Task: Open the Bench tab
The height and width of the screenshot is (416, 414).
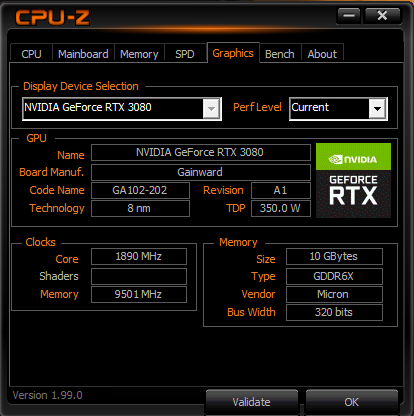Action: (280, 53)
